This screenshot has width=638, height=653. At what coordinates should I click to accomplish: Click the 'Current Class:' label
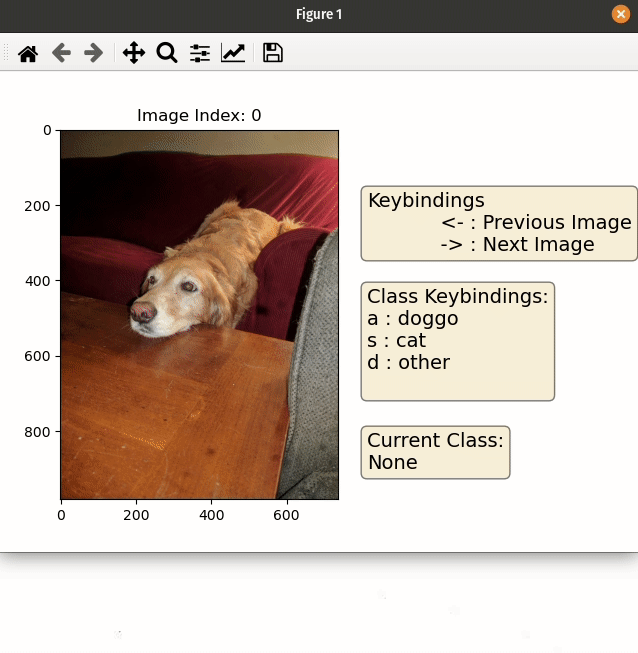[x=436, y=440]
